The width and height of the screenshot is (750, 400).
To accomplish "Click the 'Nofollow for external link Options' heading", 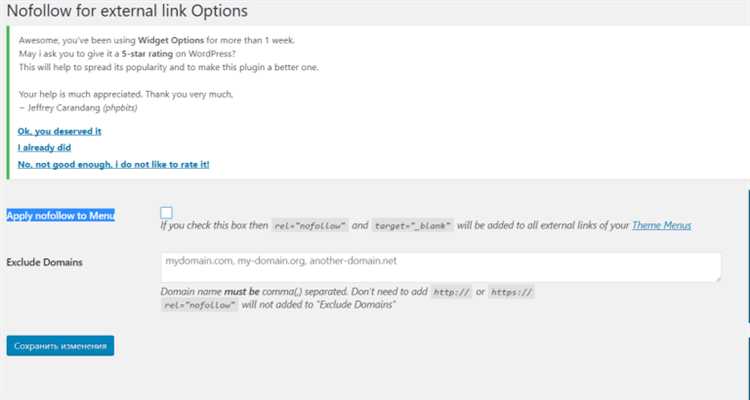I will point(127,11).
